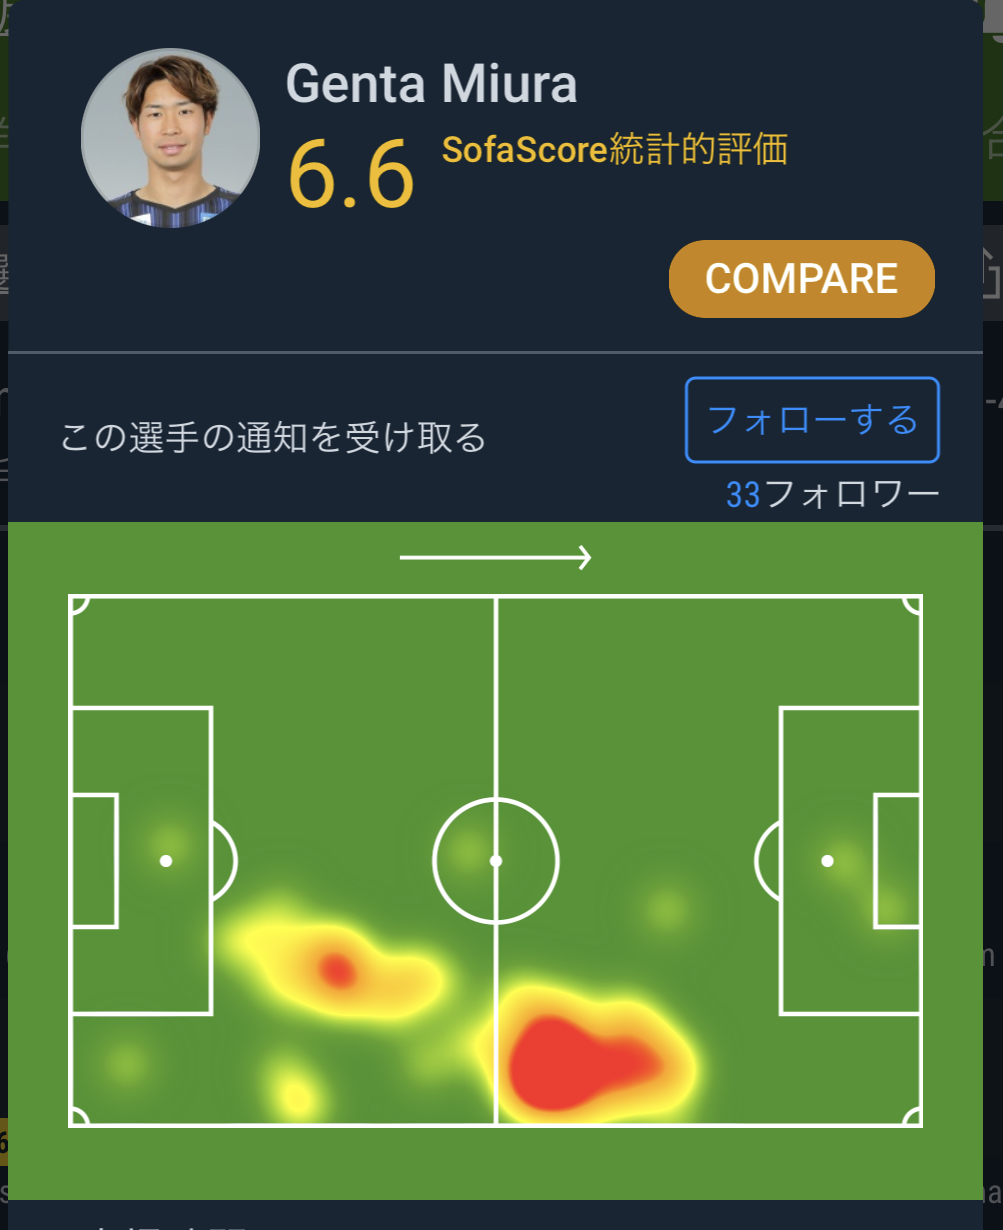This screenshot has height=1230, width=1003.
Task: Click inside the right six-yard box
Action: point(897,860)
